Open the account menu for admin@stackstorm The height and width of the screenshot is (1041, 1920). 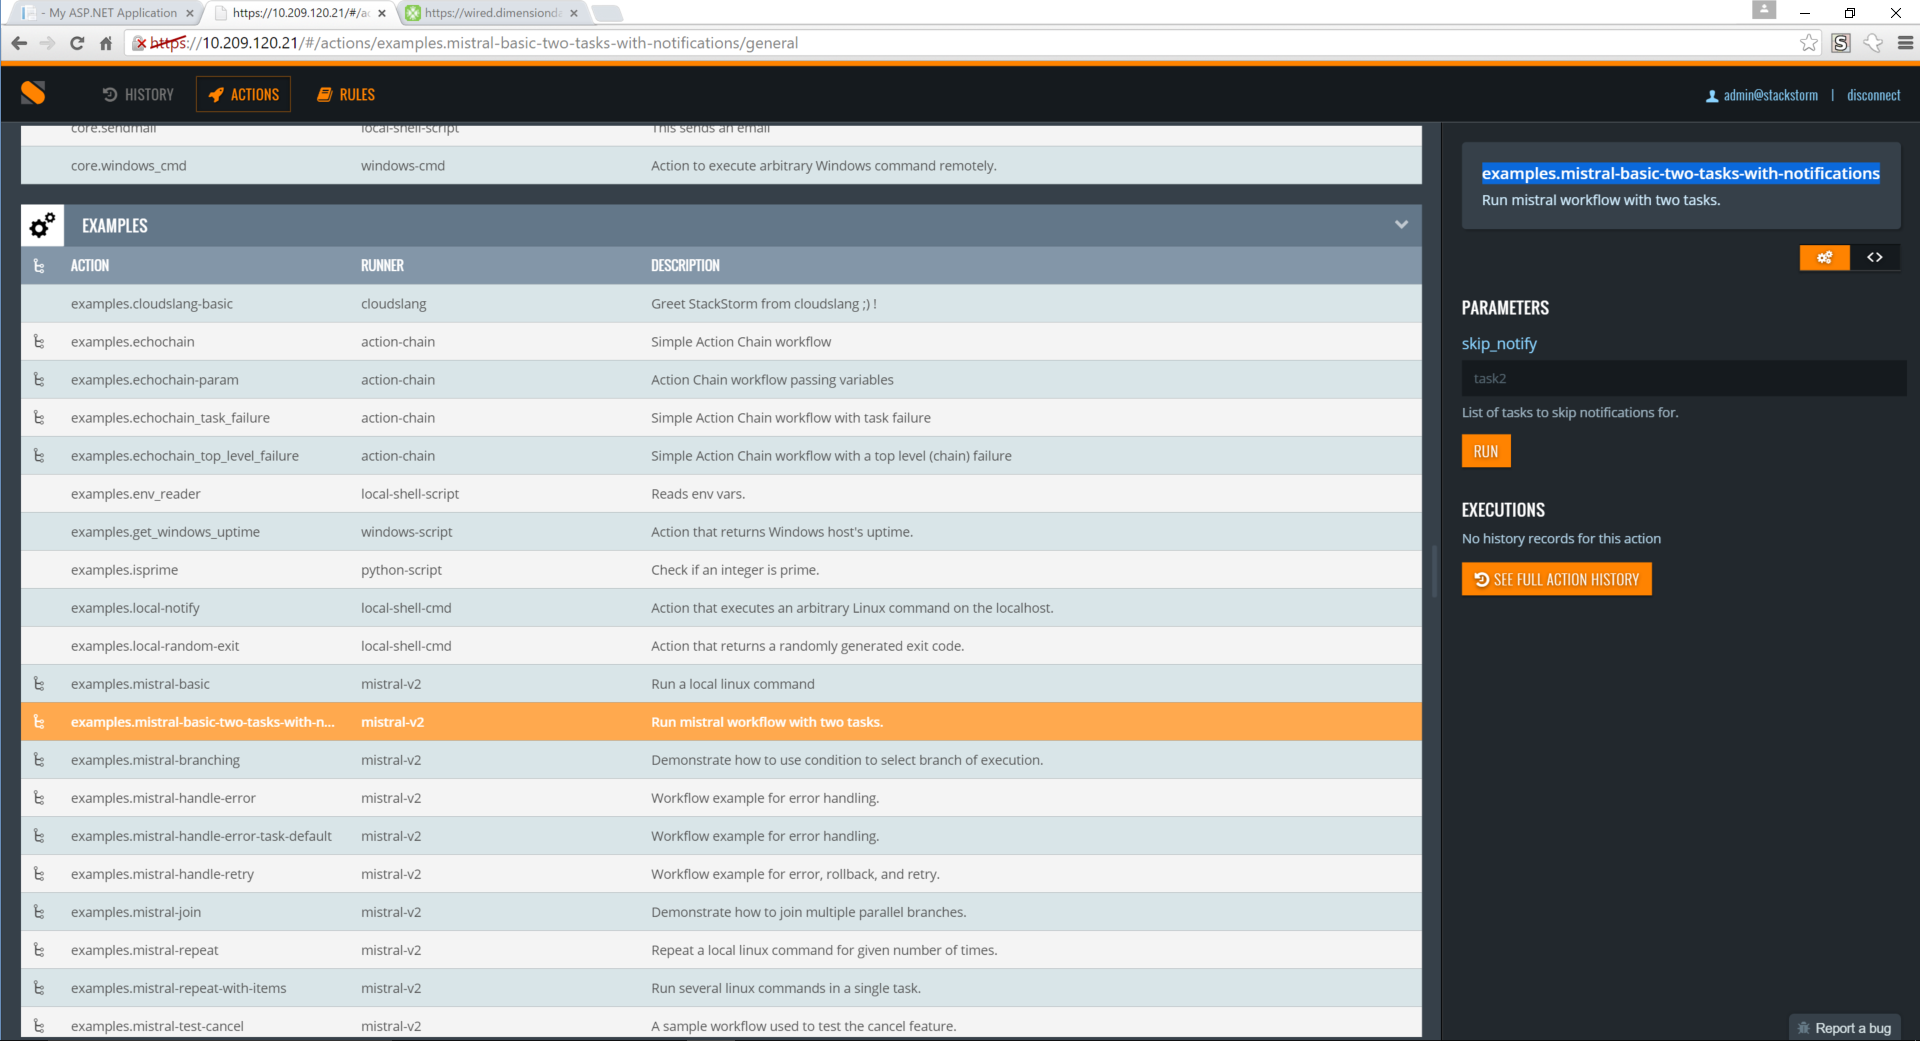click(x=1770, y=95)
